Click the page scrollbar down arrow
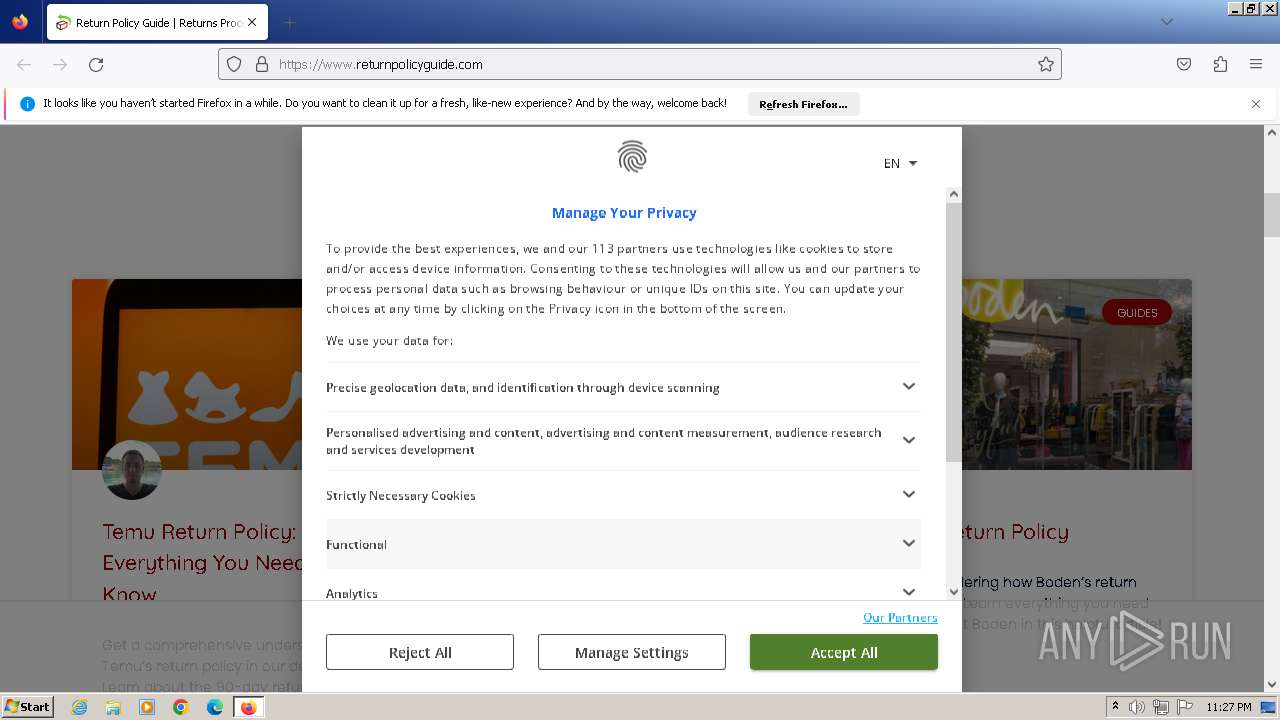 coord(1272,685)
